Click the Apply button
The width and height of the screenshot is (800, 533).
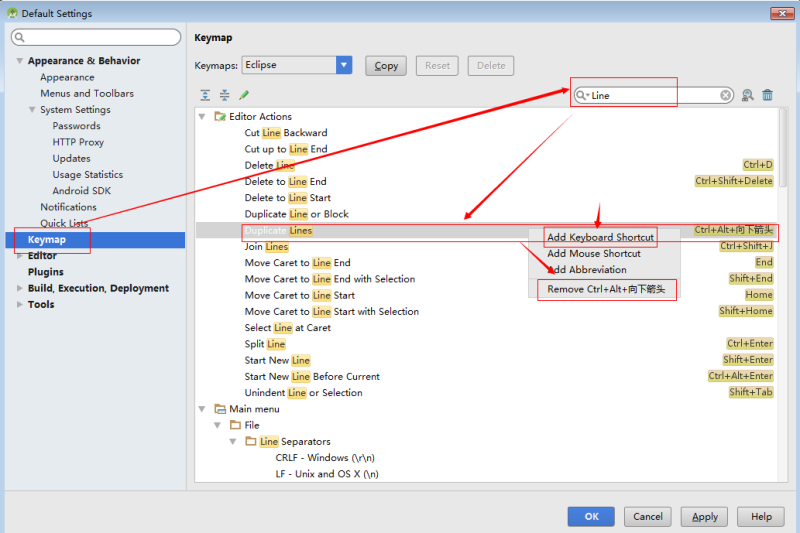pos(704,517)
